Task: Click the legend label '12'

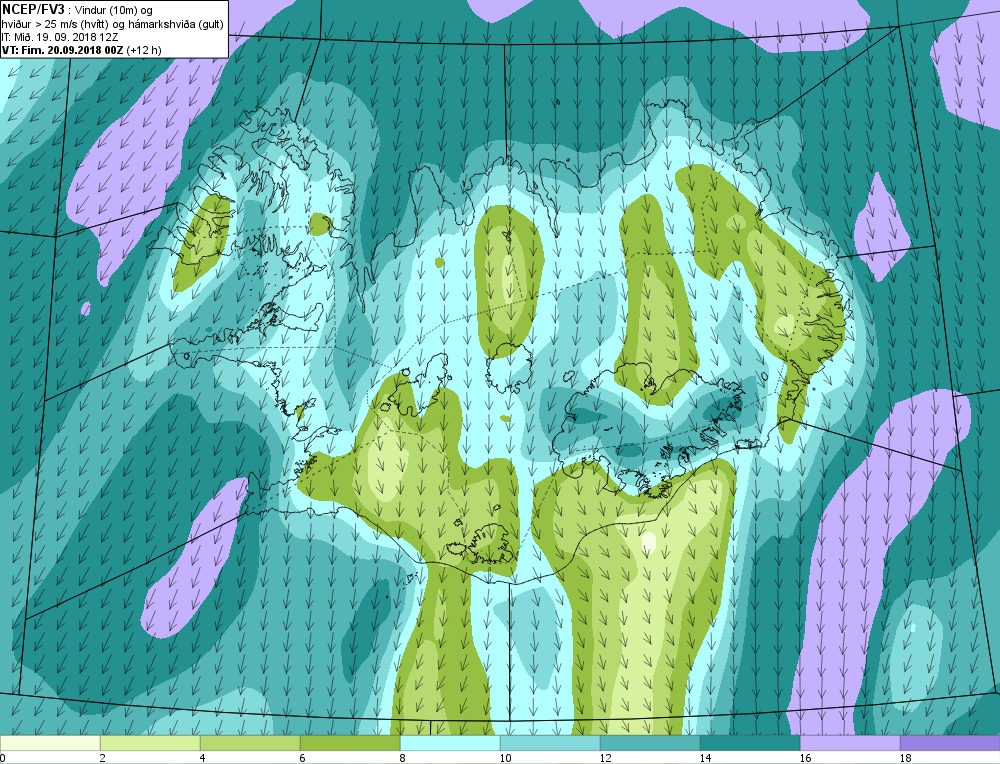Action: (605, 758)
